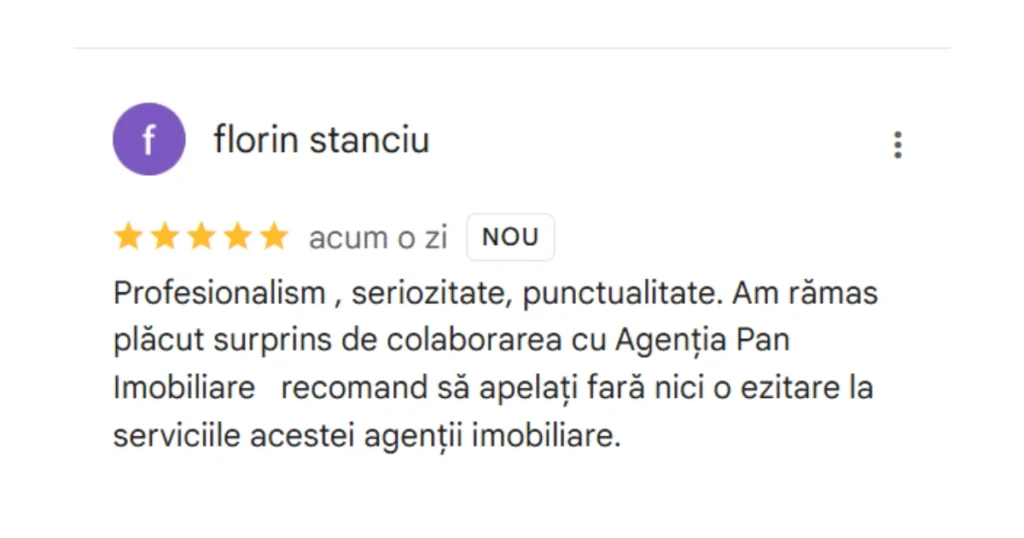Viewport: 1024px width, 538px height.
Task: Click the word "serviciile" on the last line
Action: pos(172,435)
